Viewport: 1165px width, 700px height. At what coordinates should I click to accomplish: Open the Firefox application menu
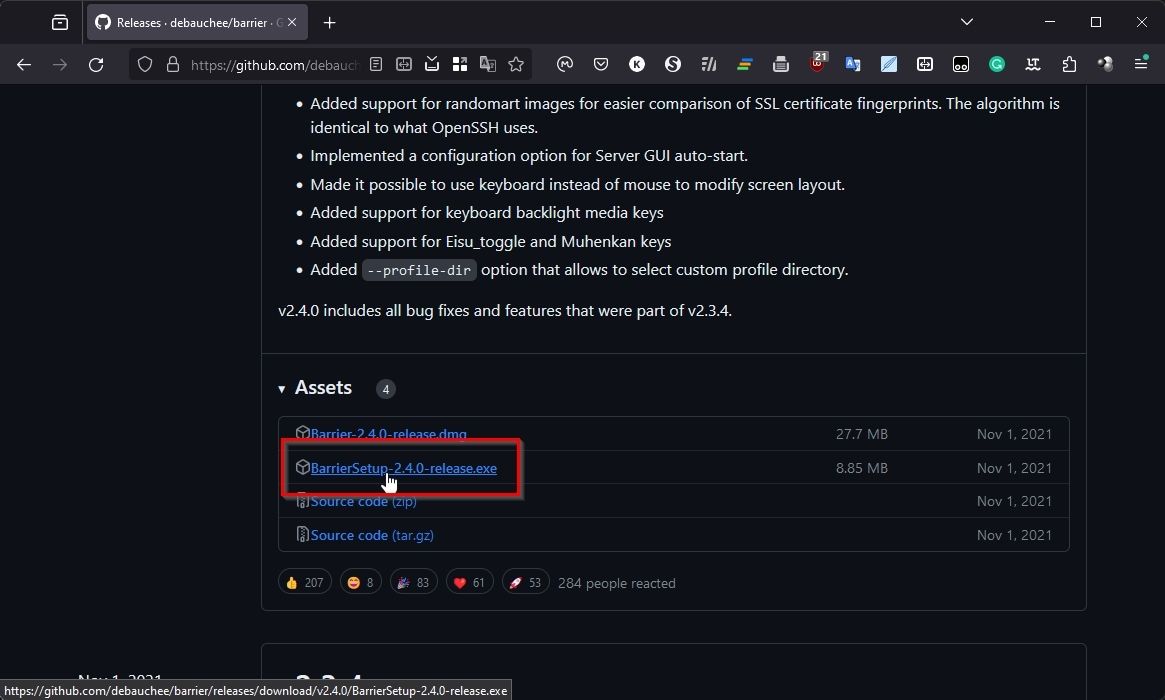[x=1141, y=64]
